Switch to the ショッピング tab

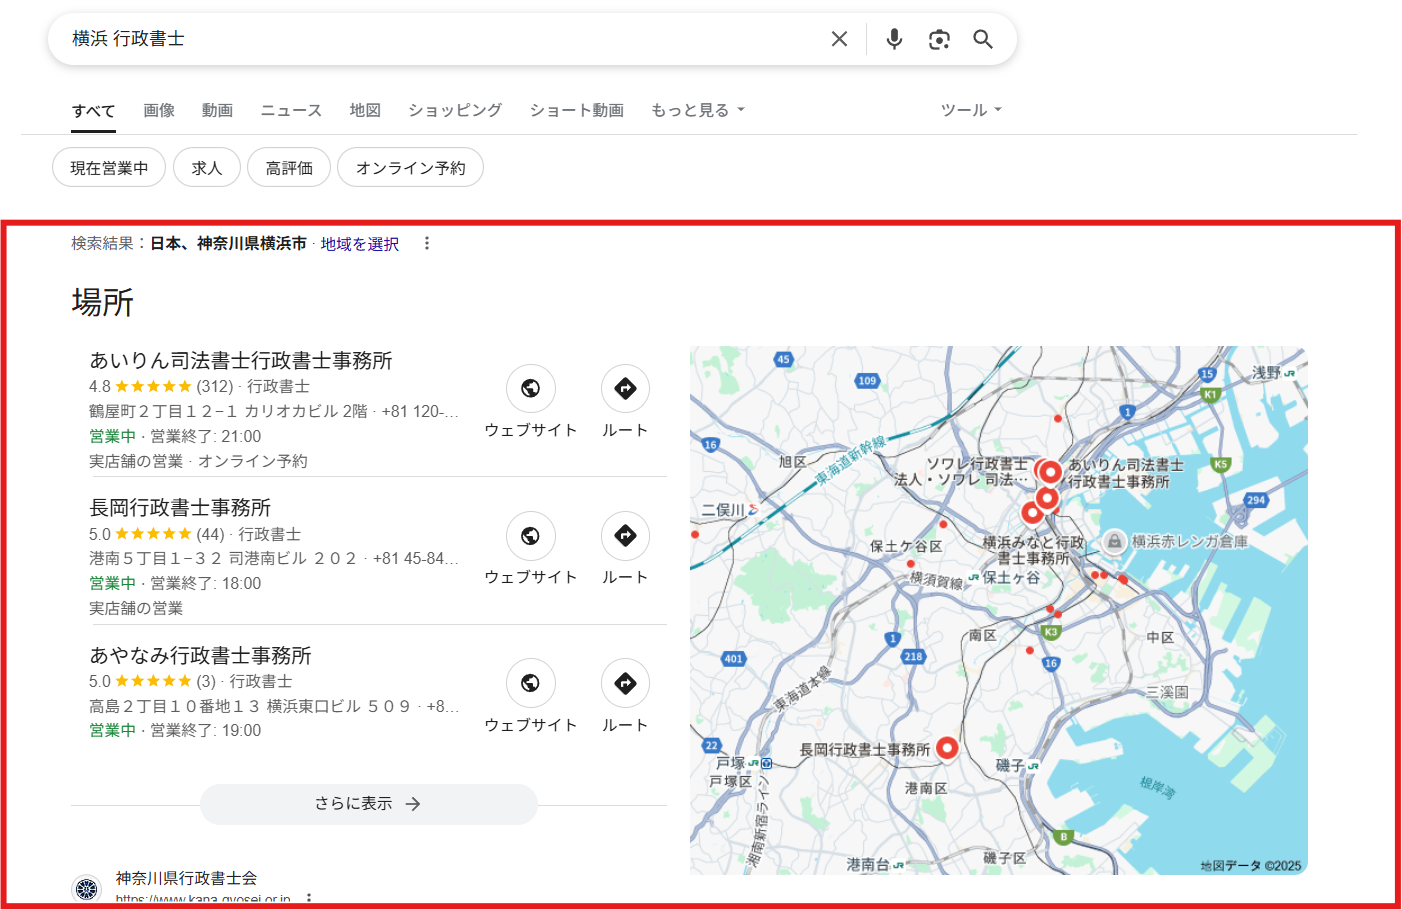(455, 110)
